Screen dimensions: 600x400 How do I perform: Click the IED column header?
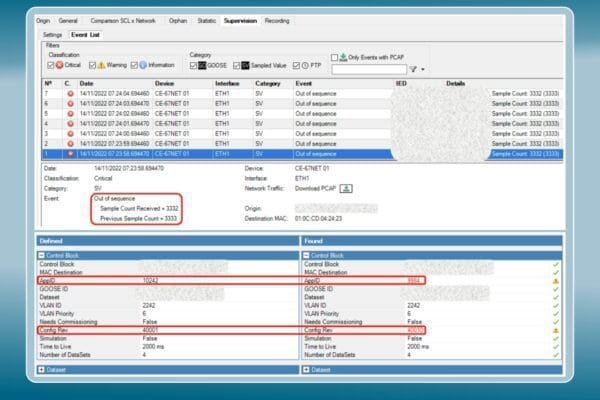401,83
